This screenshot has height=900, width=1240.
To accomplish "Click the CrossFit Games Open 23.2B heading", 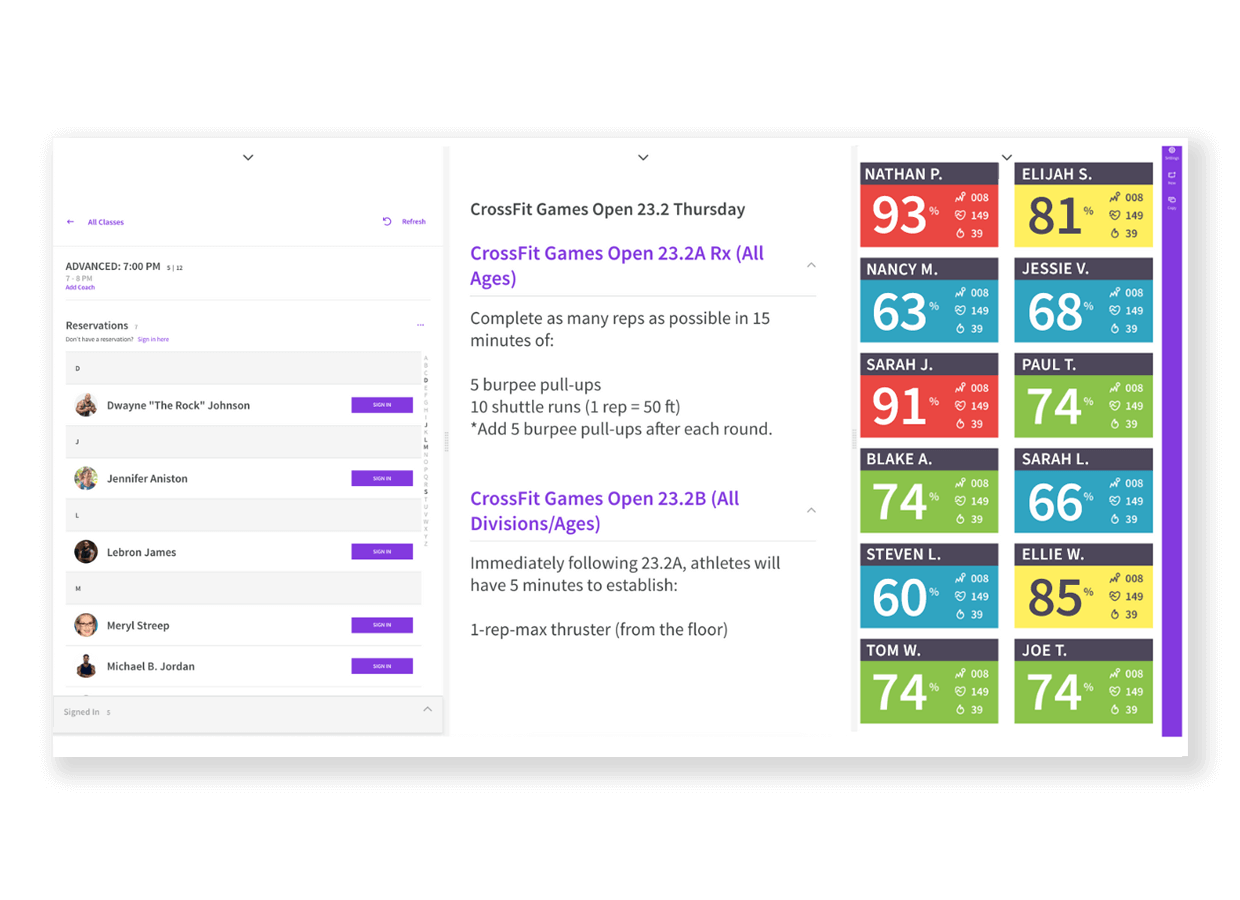I will [x=605, y=510].
